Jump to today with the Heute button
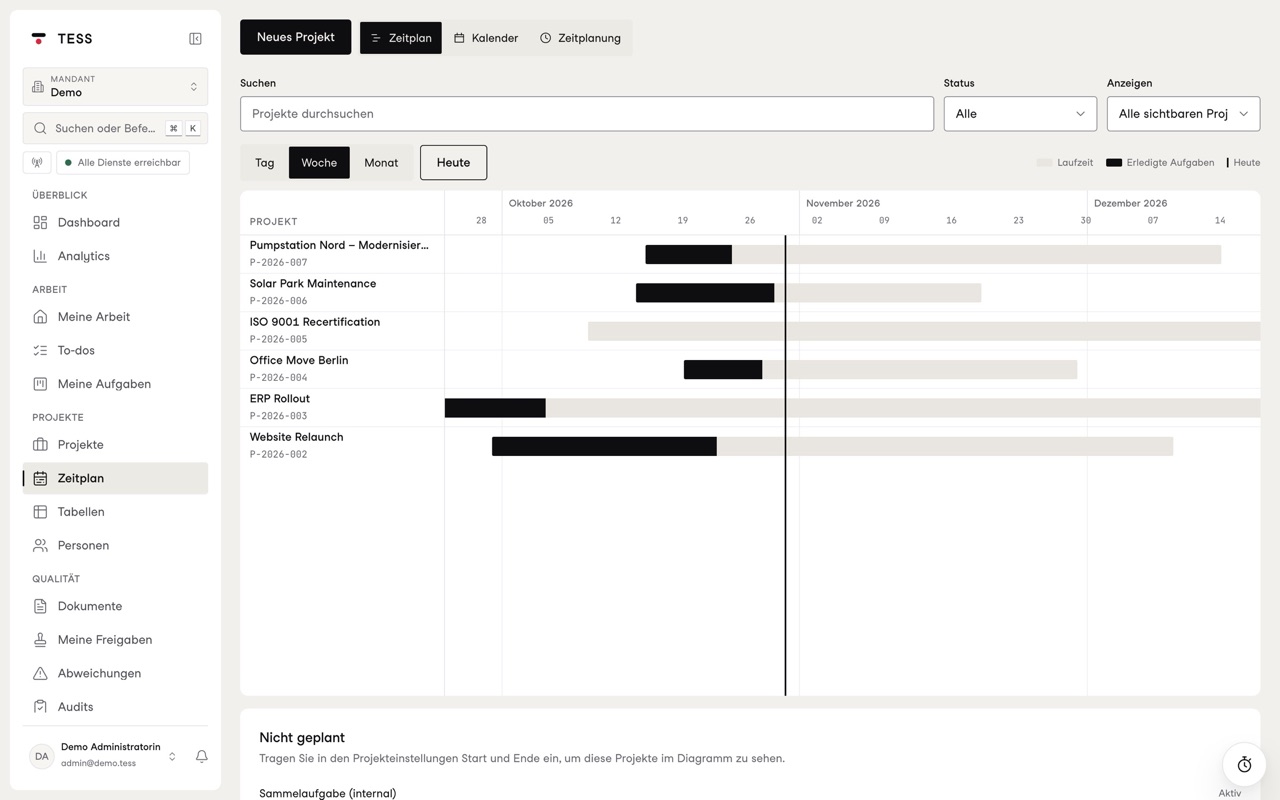 click(453, 162)
